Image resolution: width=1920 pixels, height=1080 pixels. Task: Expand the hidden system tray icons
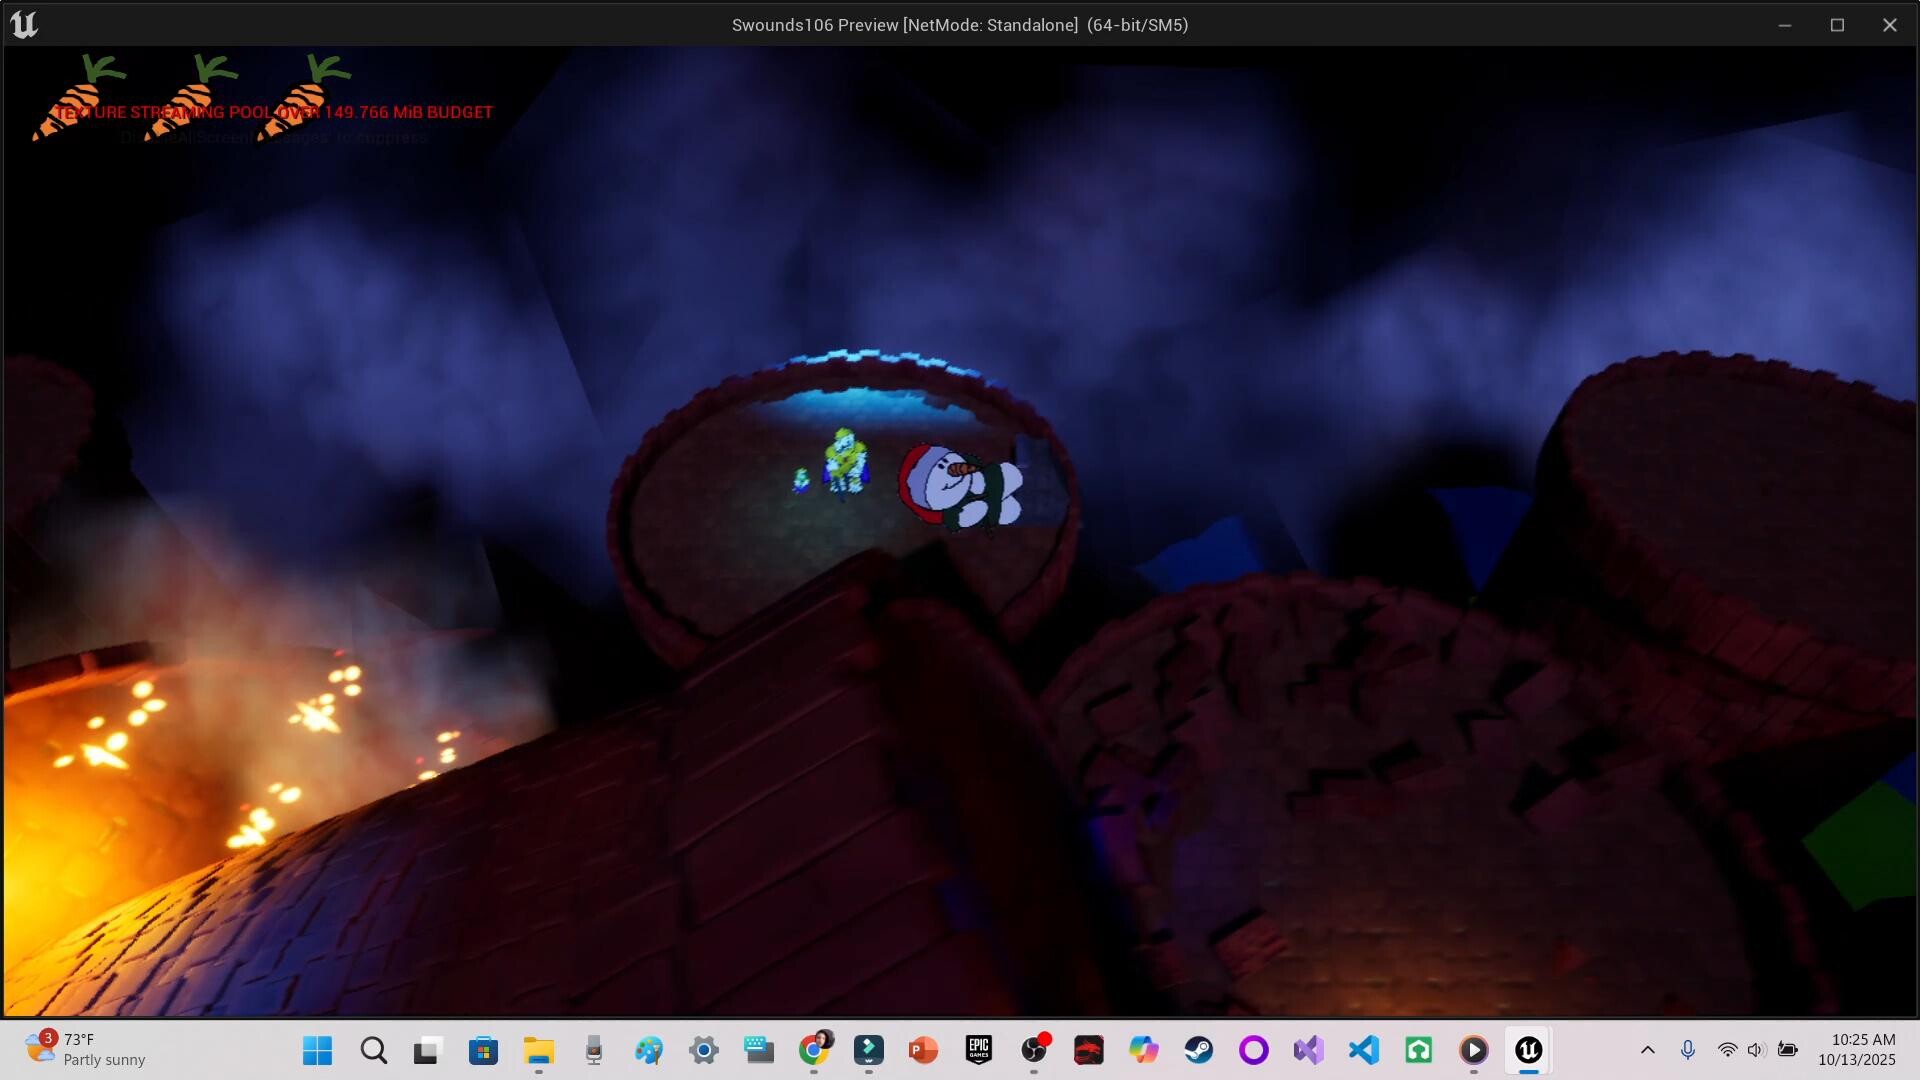click(x=1648, y=1051)
